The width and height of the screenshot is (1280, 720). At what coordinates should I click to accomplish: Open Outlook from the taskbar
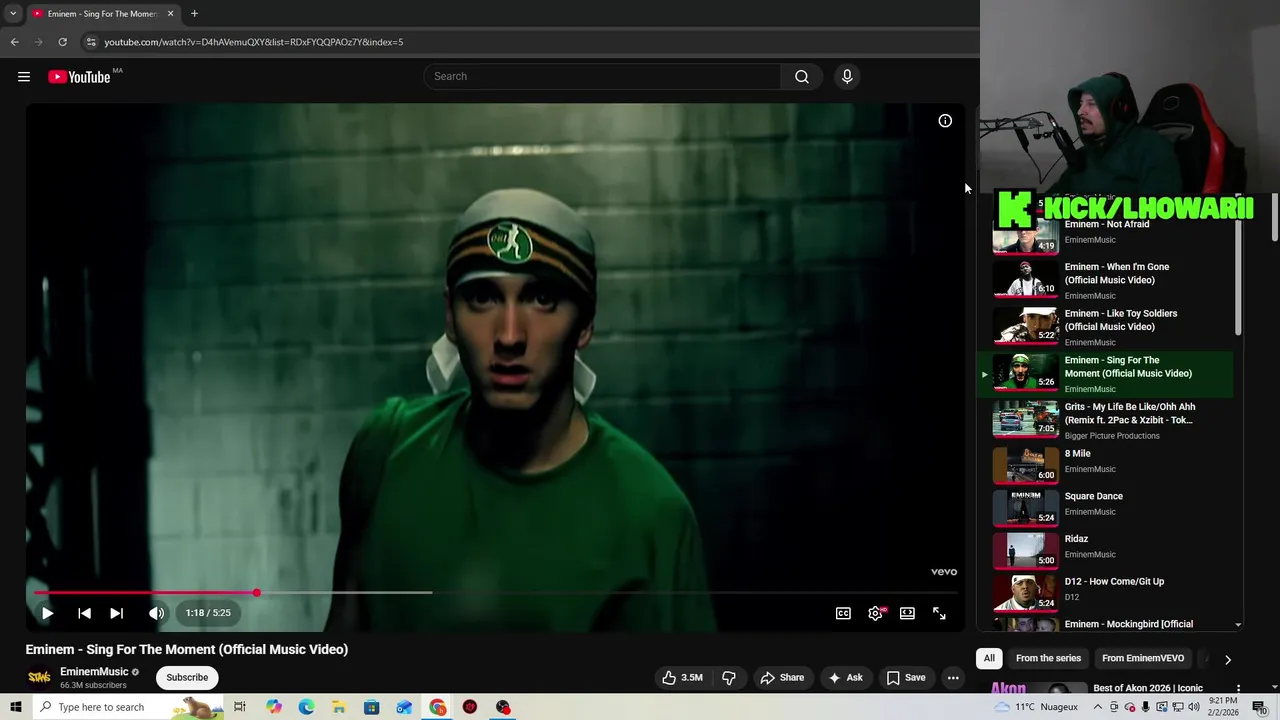point(404,707)
